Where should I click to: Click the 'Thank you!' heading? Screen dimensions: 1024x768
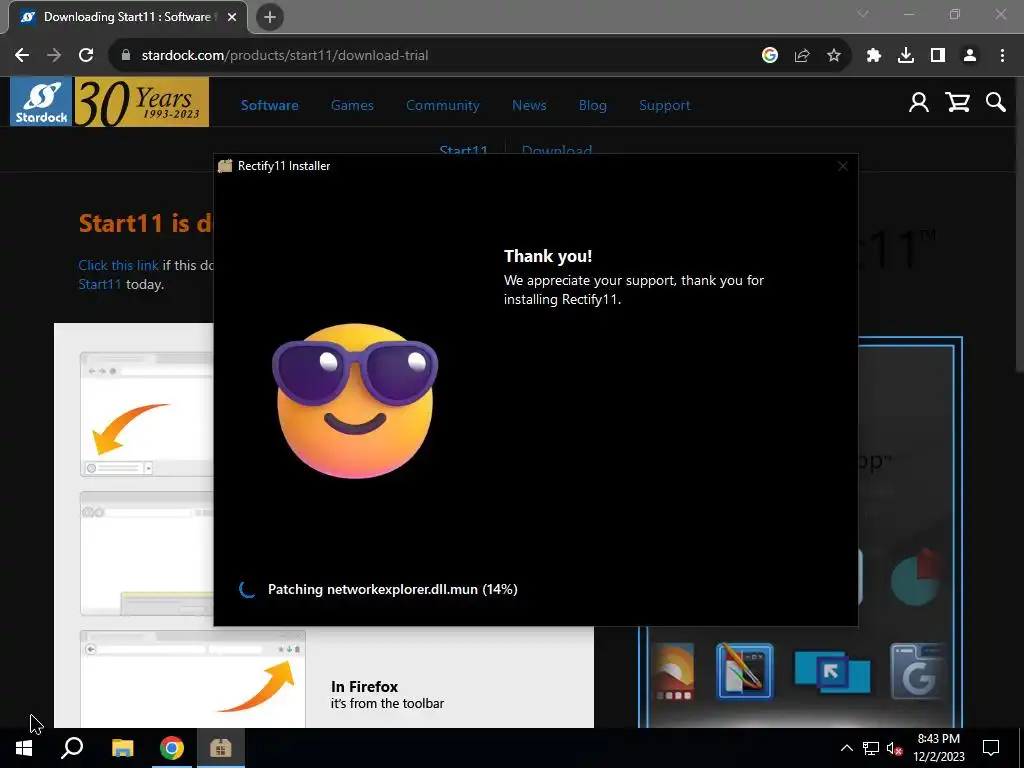coord(548,256)
